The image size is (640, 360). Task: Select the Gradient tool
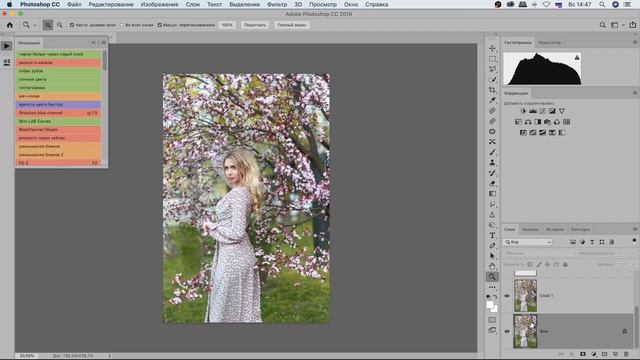point(492,194)
